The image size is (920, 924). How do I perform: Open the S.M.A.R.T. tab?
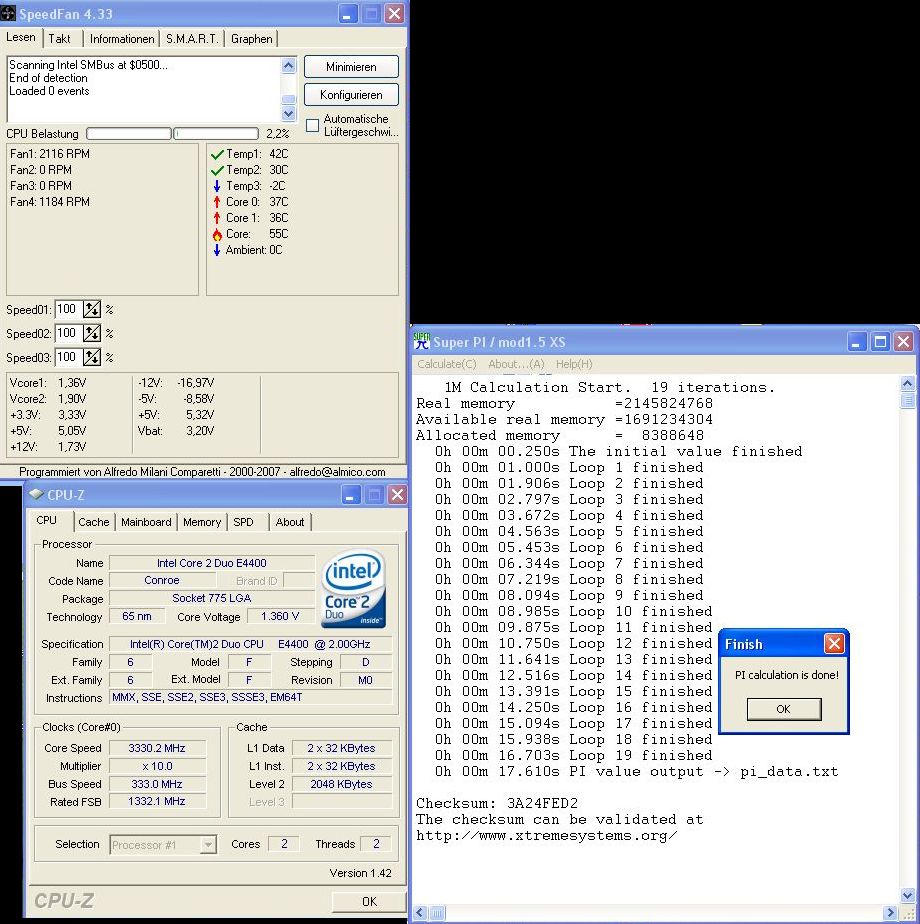[x=192, y=39]
